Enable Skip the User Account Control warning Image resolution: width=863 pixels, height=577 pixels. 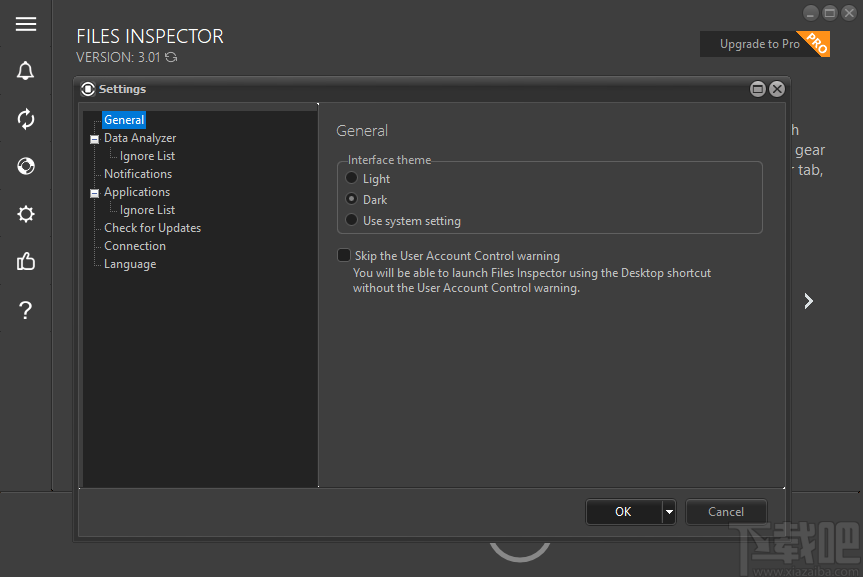pos(344,255)
